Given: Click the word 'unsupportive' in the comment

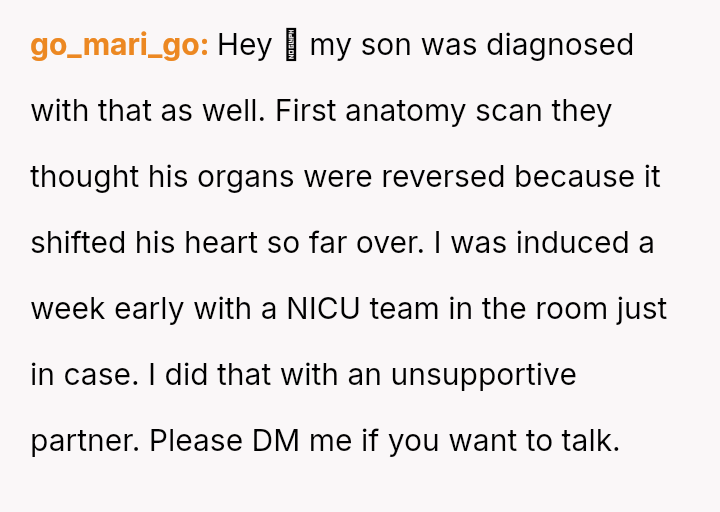Looking at the screenshot, I should pyautogui.click(x=483, y=375).
